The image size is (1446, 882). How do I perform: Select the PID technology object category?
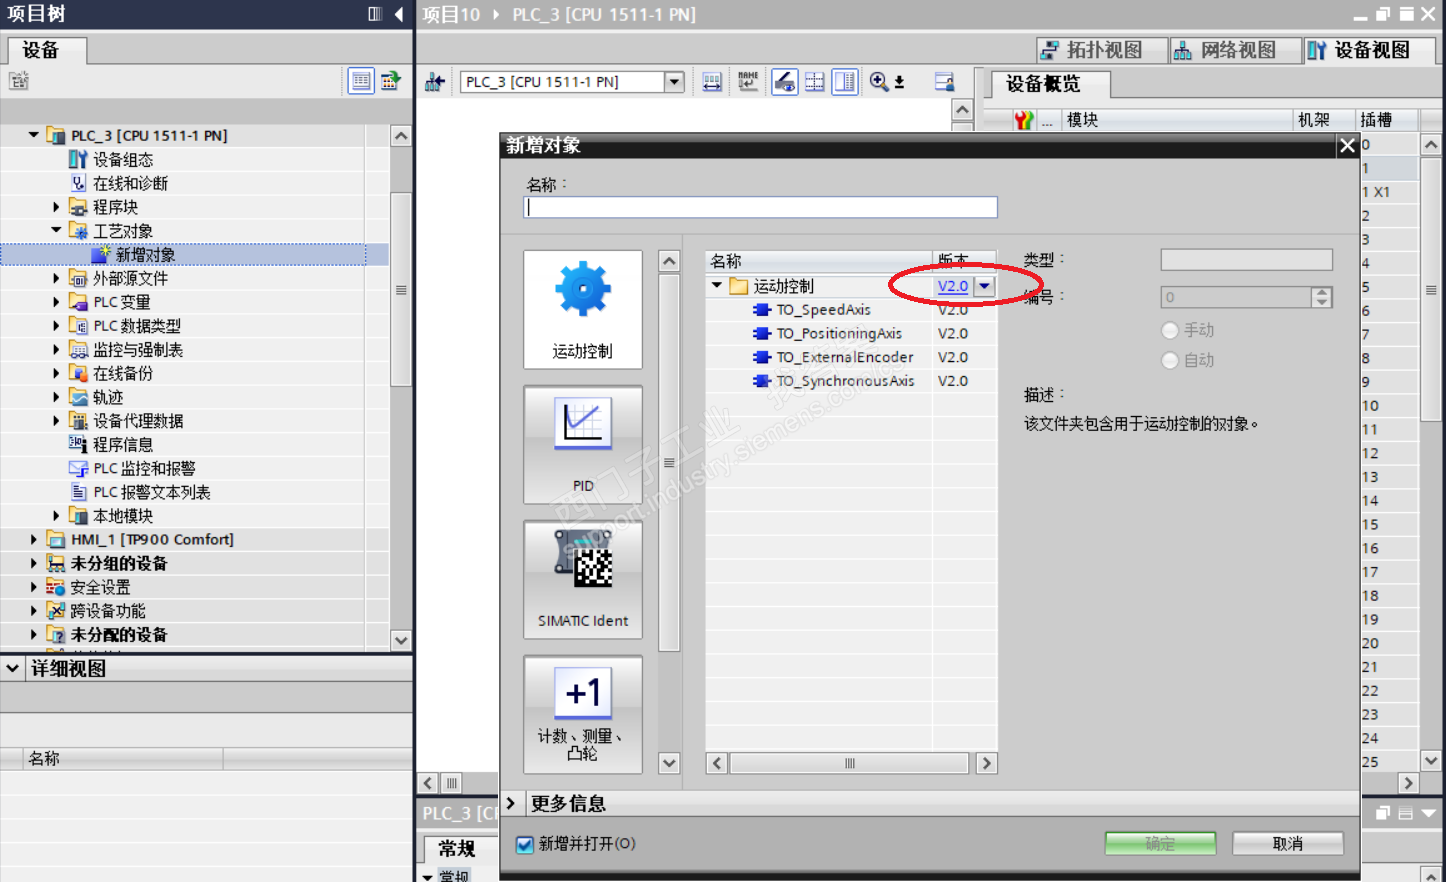coord(583,445)
